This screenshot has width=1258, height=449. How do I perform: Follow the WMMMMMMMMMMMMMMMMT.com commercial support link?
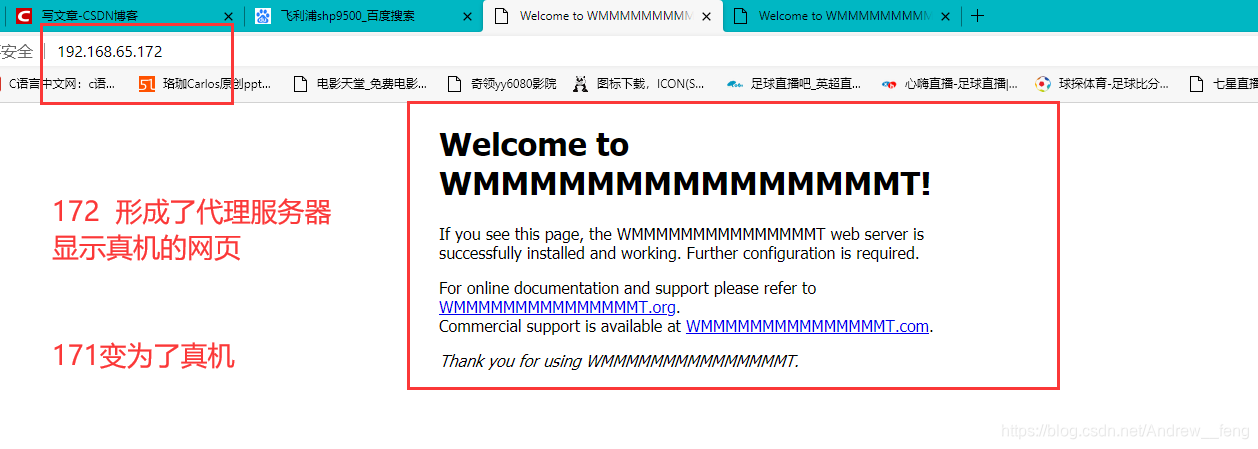coord(807,326)
